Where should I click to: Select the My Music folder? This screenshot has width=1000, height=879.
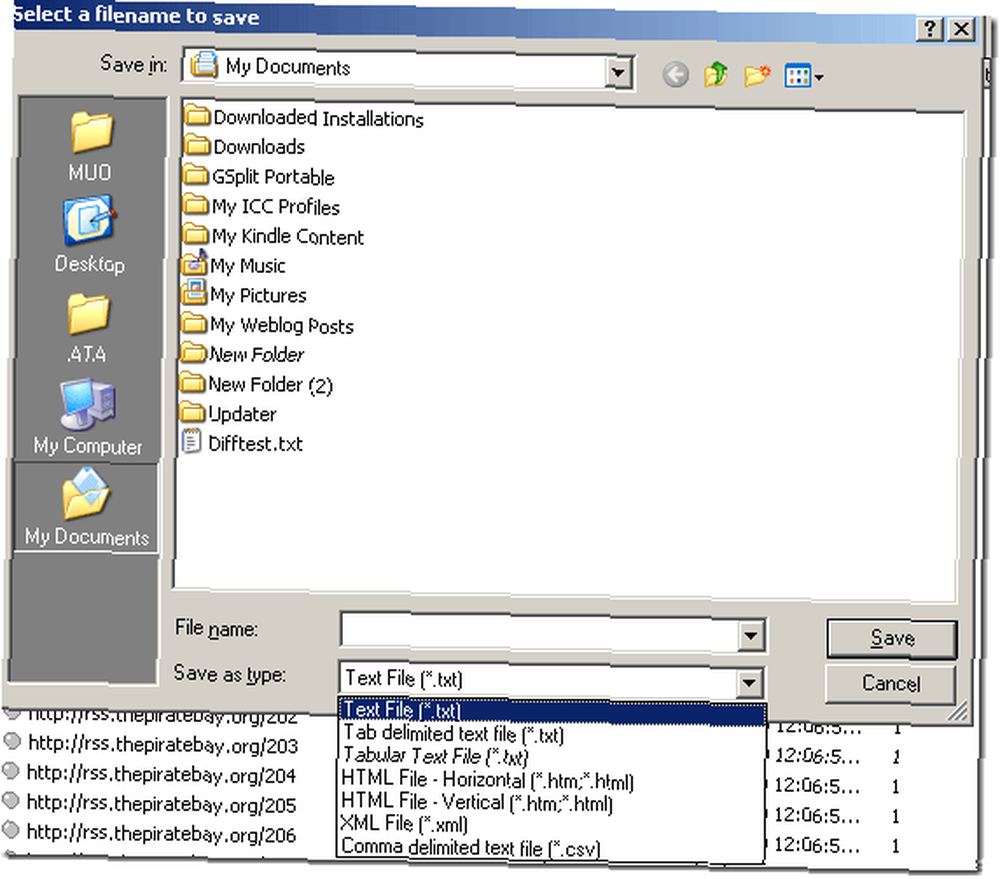coord(233,265)
